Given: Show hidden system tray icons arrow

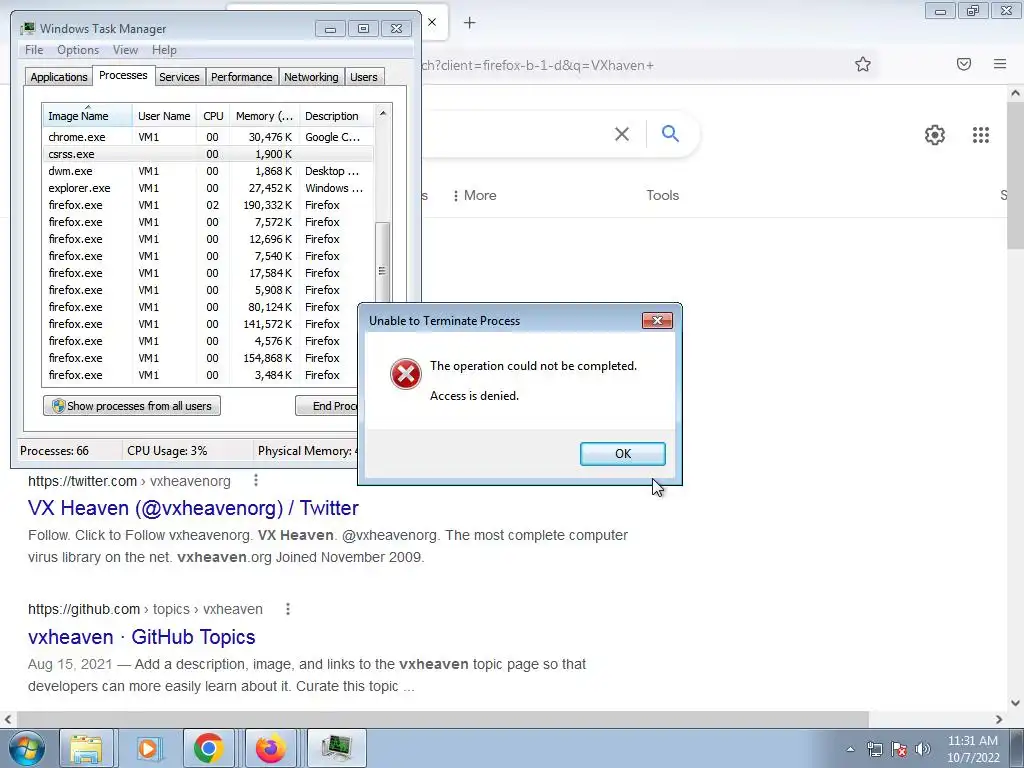Looking at the screenshot, I should pos(850,749).
